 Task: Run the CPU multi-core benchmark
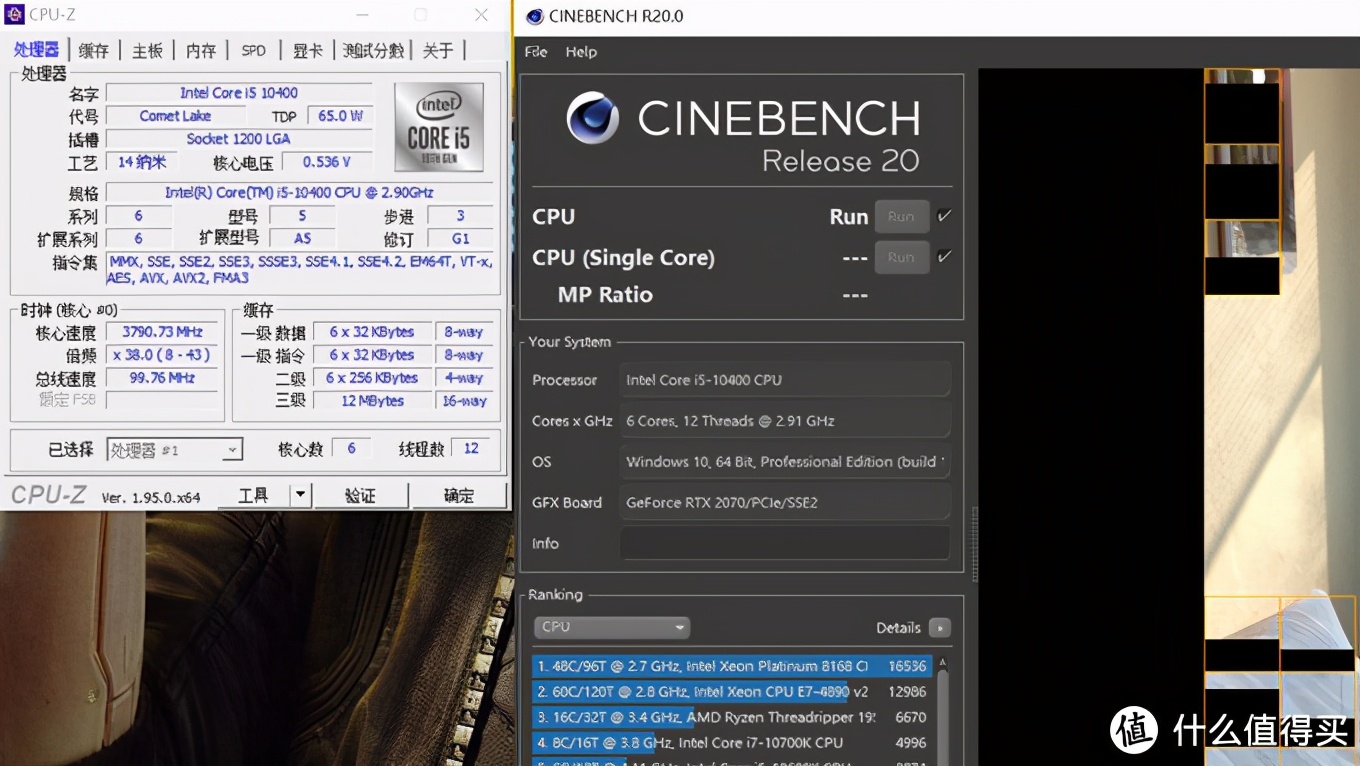[x=901, y=216]
